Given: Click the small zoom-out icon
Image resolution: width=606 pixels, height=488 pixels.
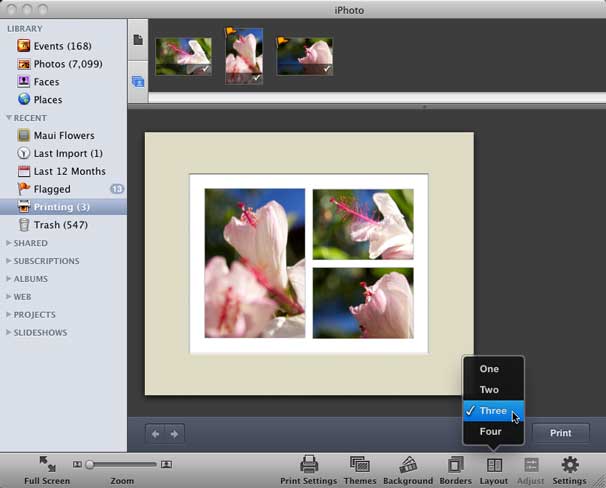Looking at the screenshot, I should coord(77,464).
